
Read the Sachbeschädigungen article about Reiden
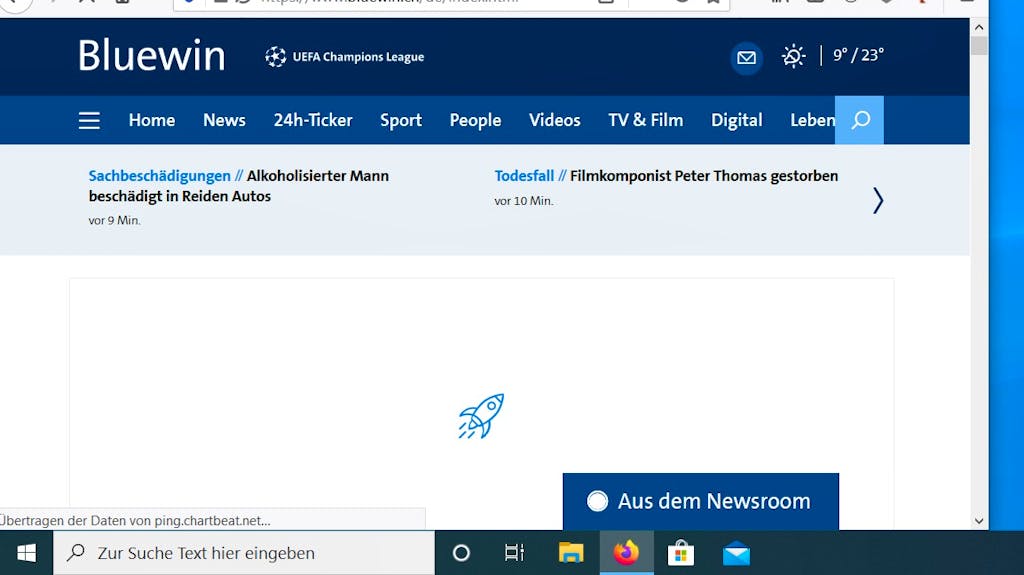(238, 186)
